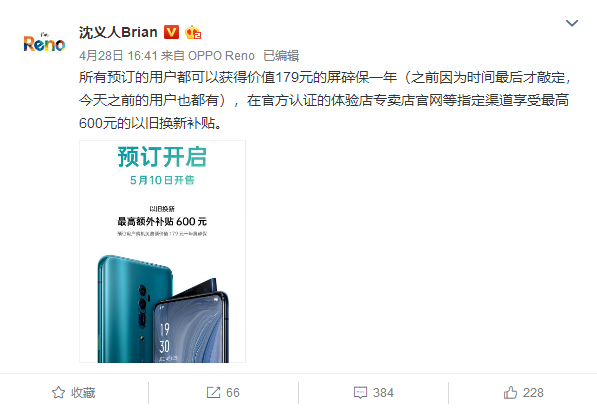Click the repost count 66
Screen dimensions: 597x410
tap(233, 392)
